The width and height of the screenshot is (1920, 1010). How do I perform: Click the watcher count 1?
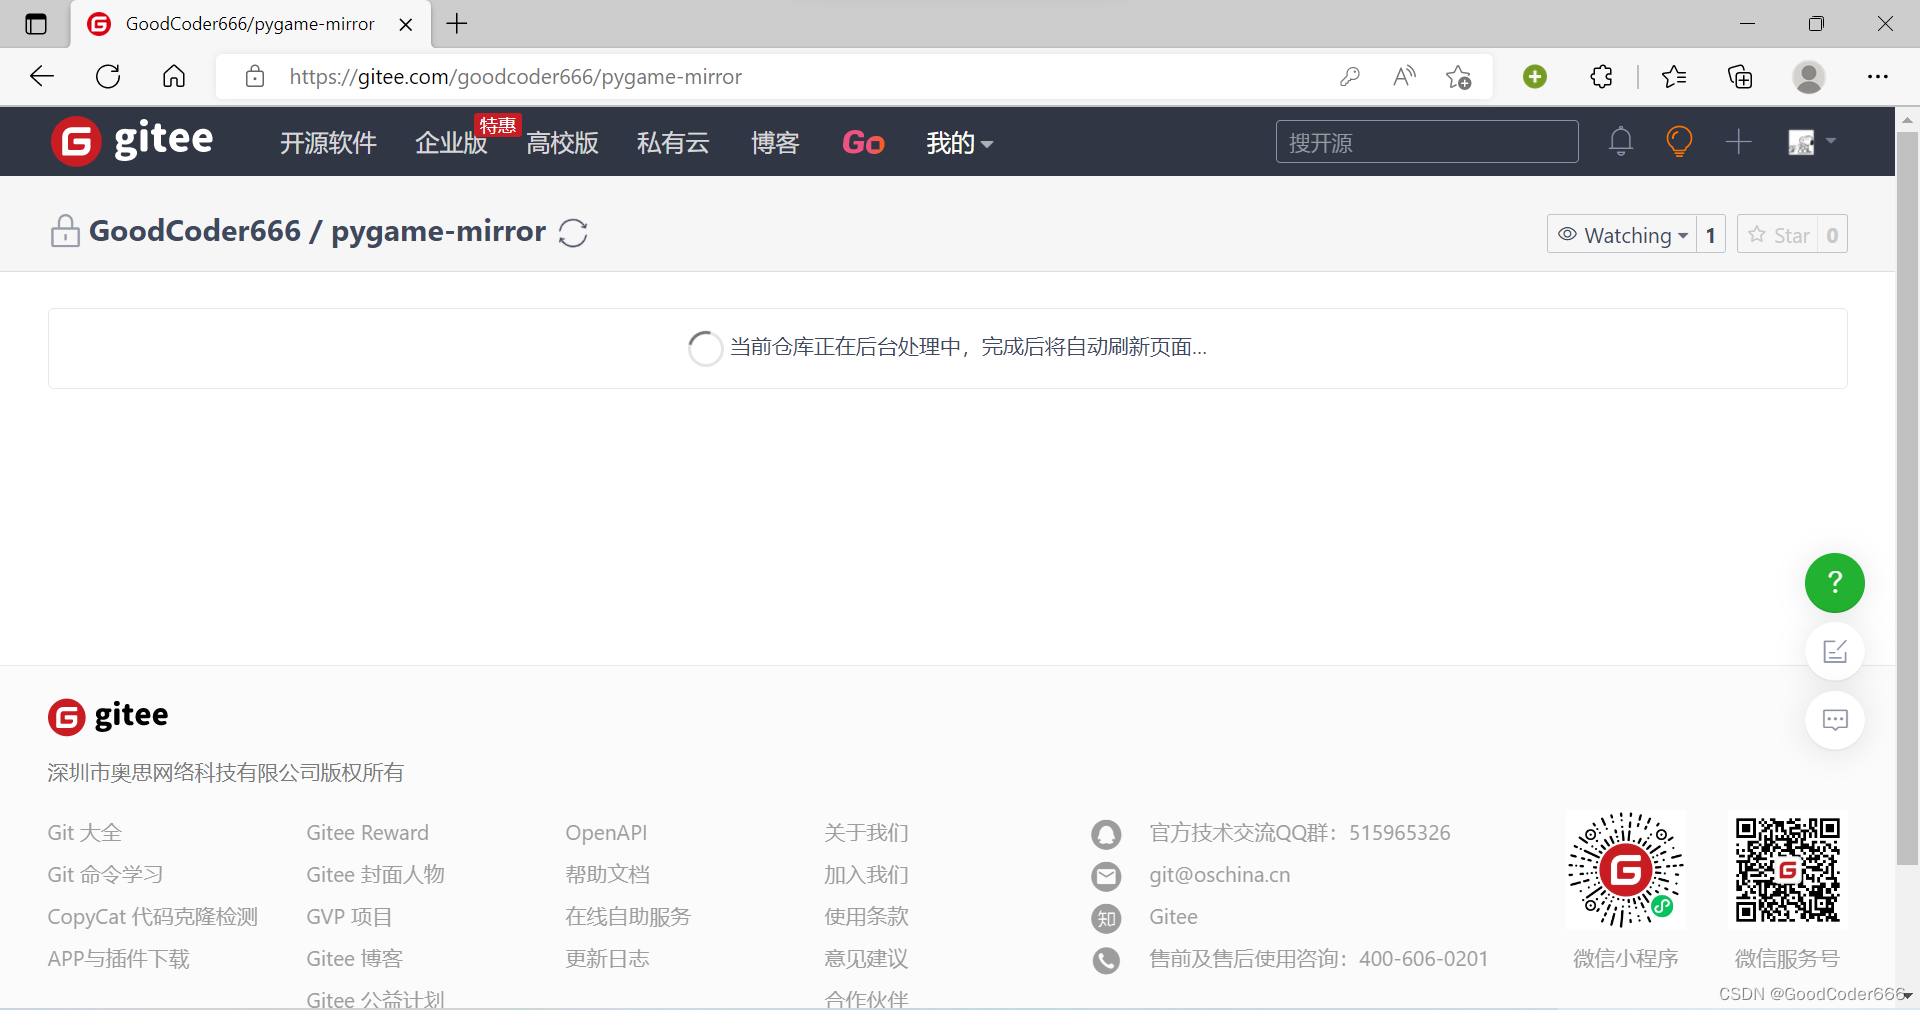[1711, 235]
